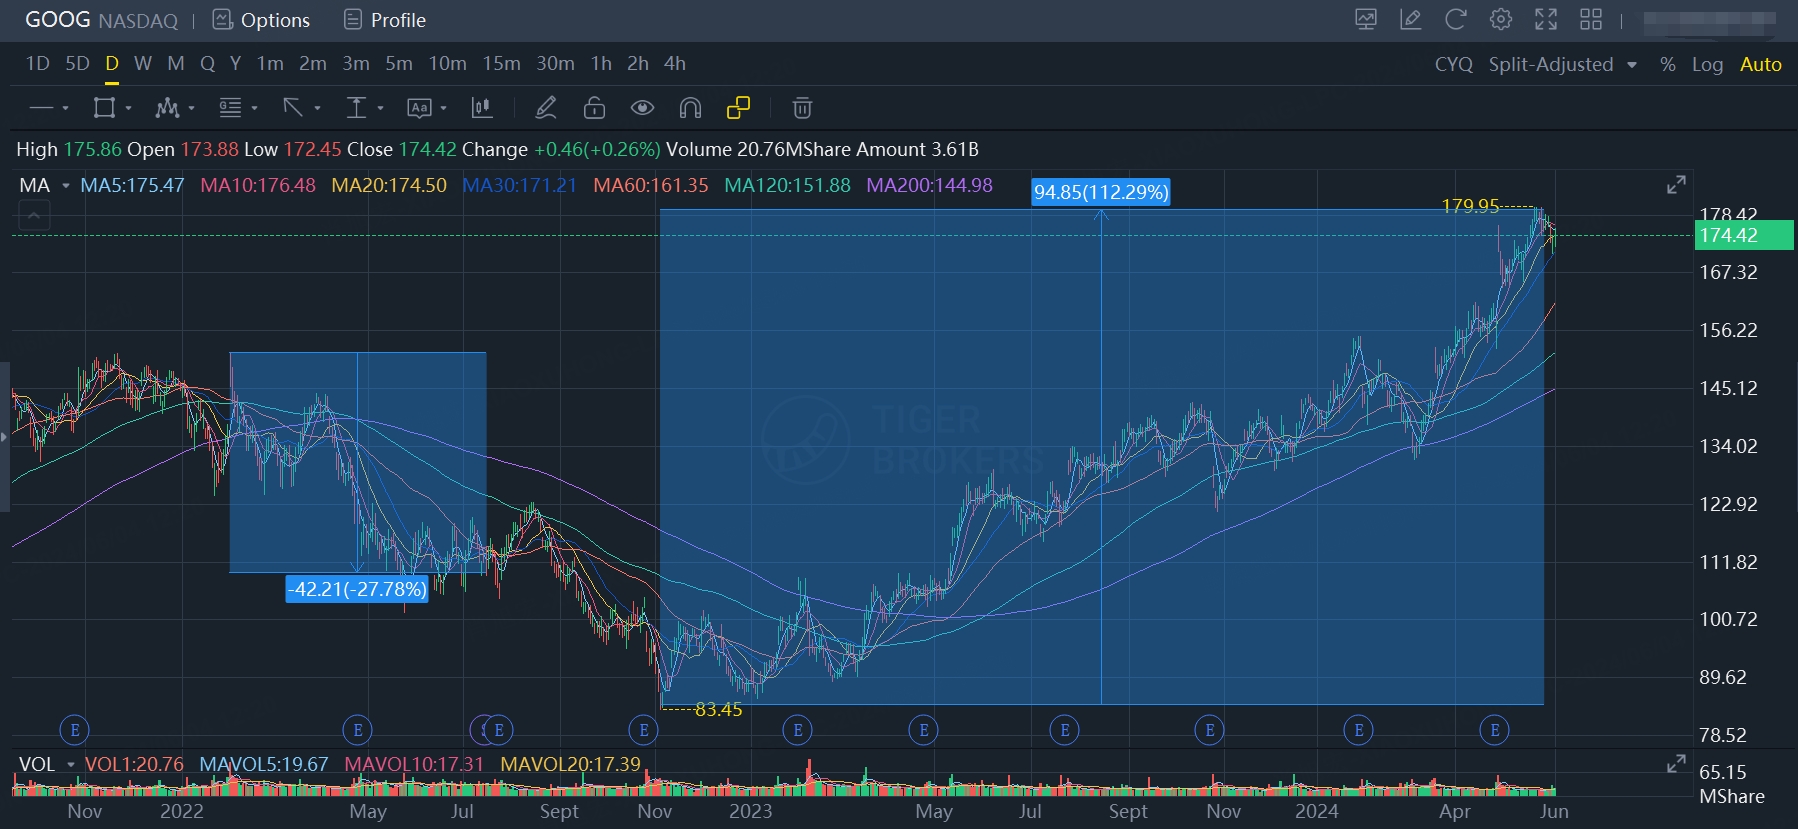
Task: Open the edit chart pencil icon in header
Action: [x=1411, y=20]
